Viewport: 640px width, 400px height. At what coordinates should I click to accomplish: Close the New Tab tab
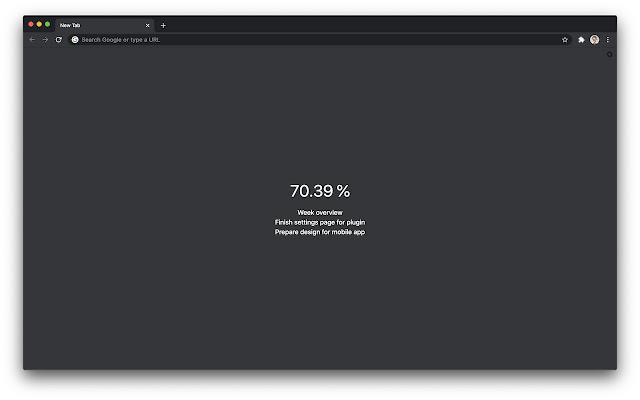(148, 25)
